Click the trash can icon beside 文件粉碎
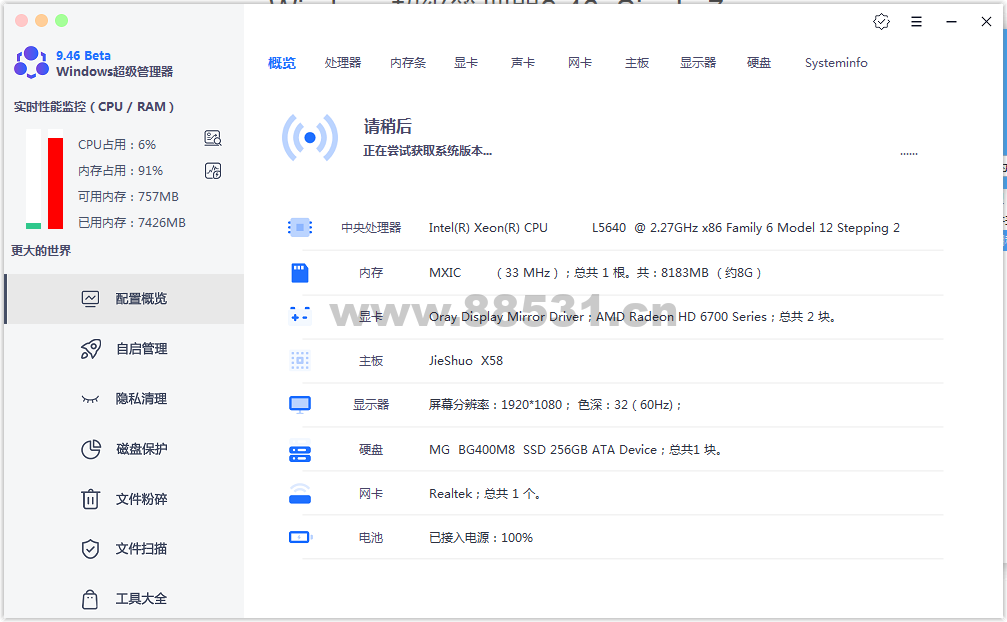The image size is (1007, 622). coord(91,499)
